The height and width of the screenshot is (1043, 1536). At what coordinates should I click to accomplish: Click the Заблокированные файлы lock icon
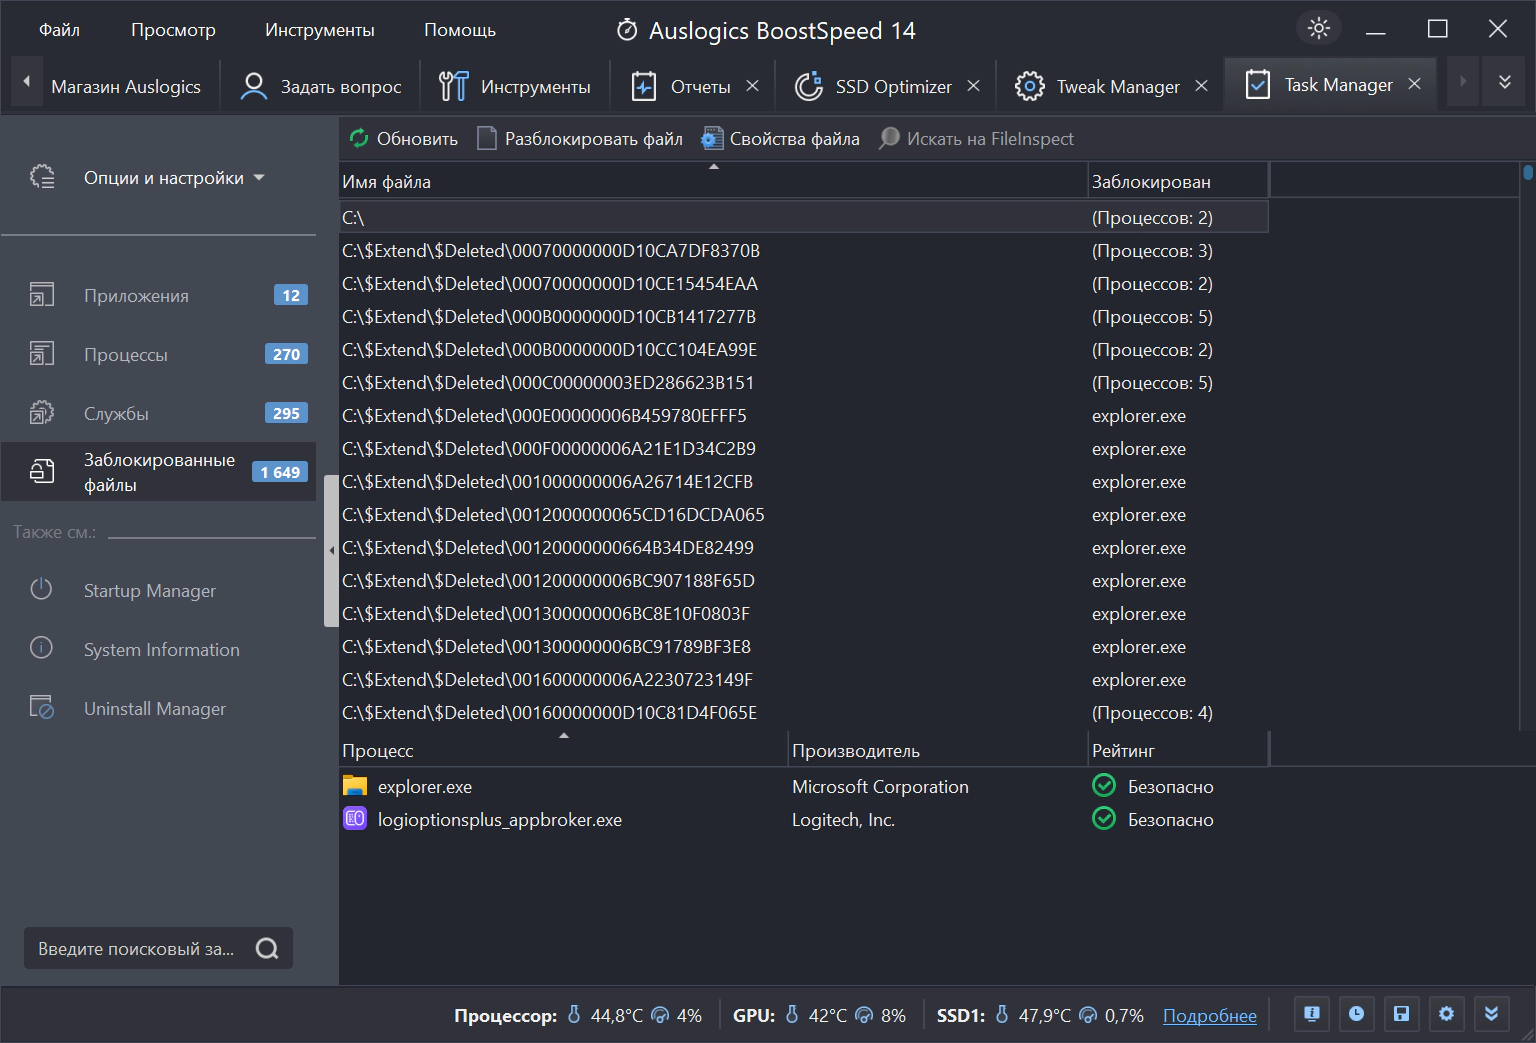(42, 471)
